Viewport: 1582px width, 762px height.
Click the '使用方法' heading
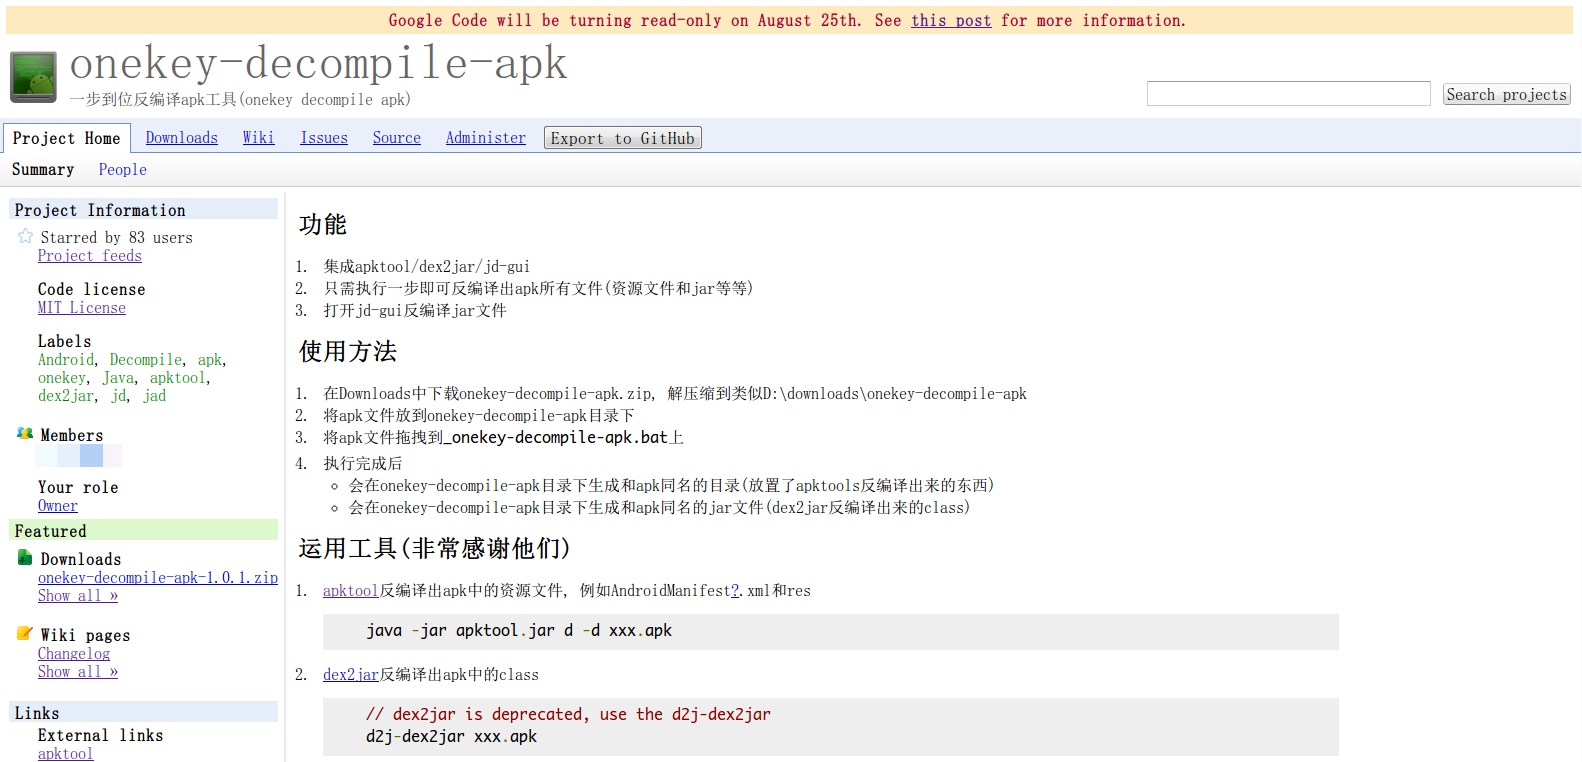[347, 351]
